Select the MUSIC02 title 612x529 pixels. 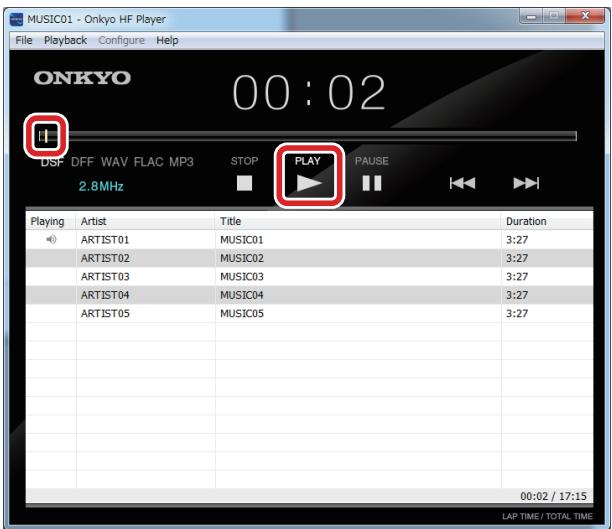pos(242,258)
